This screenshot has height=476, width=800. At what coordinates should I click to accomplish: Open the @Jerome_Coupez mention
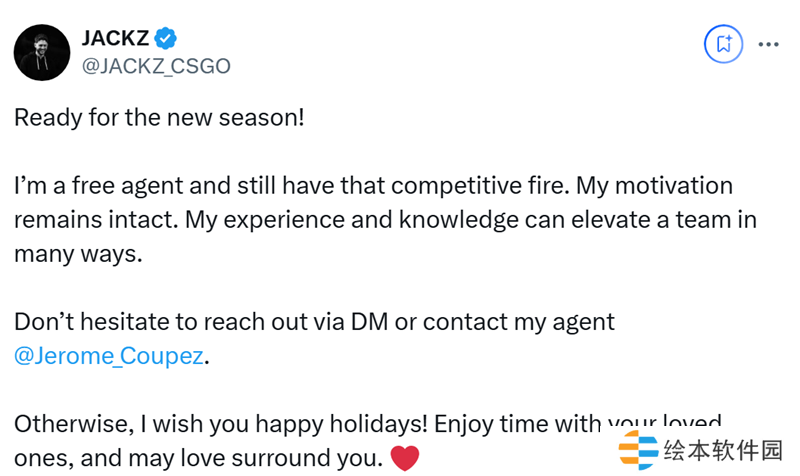(108, 356)
